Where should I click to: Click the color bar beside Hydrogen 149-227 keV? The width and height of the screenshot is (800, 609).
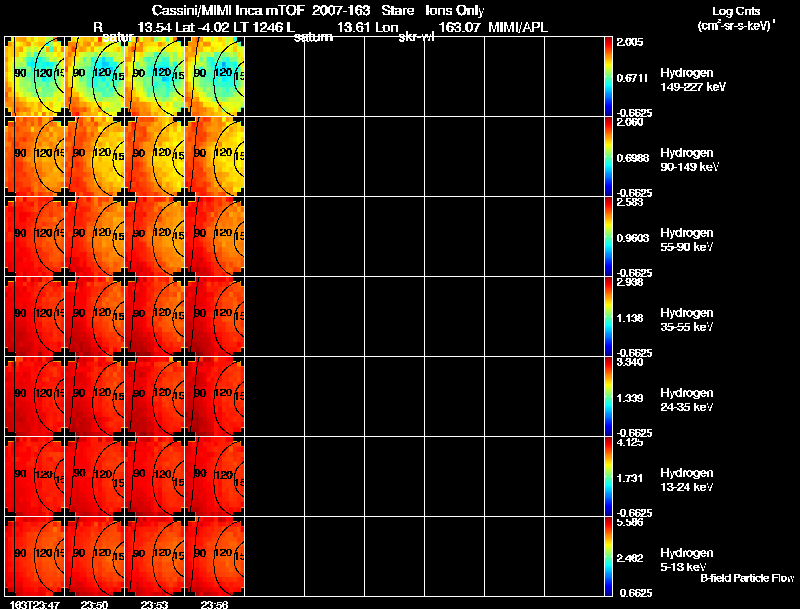point(608,77)
